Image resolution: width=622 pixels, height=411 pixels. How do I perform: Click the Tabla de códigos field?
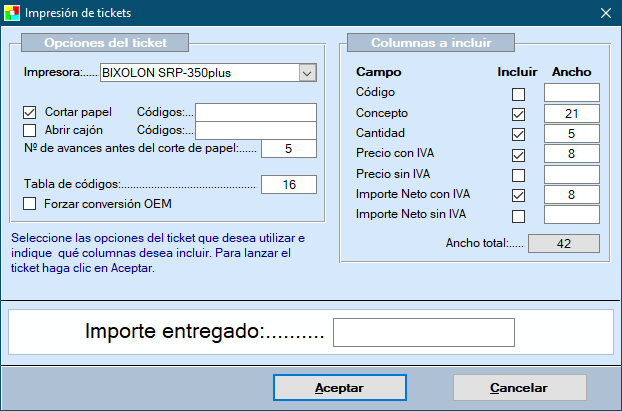(x=288, y=185)
